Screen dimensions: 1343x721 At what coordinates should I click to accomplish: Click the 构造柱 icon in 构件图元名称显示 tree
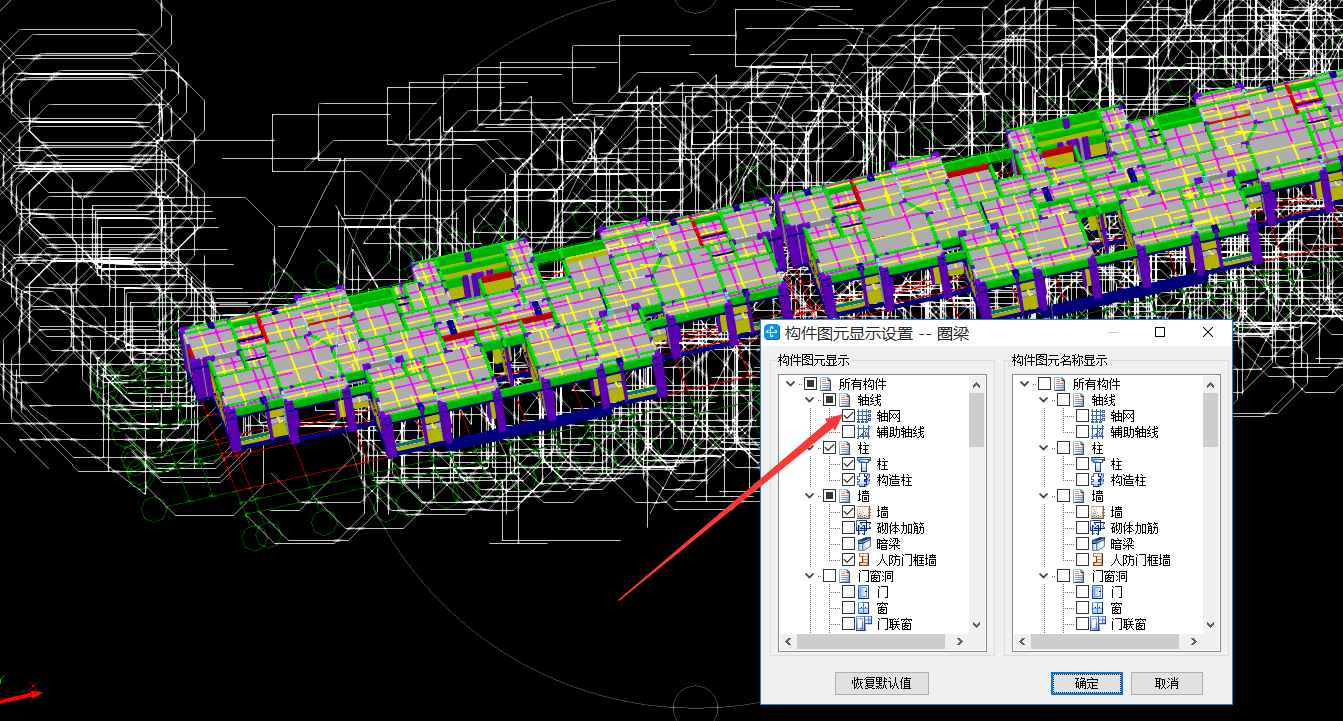(1098, 480)
